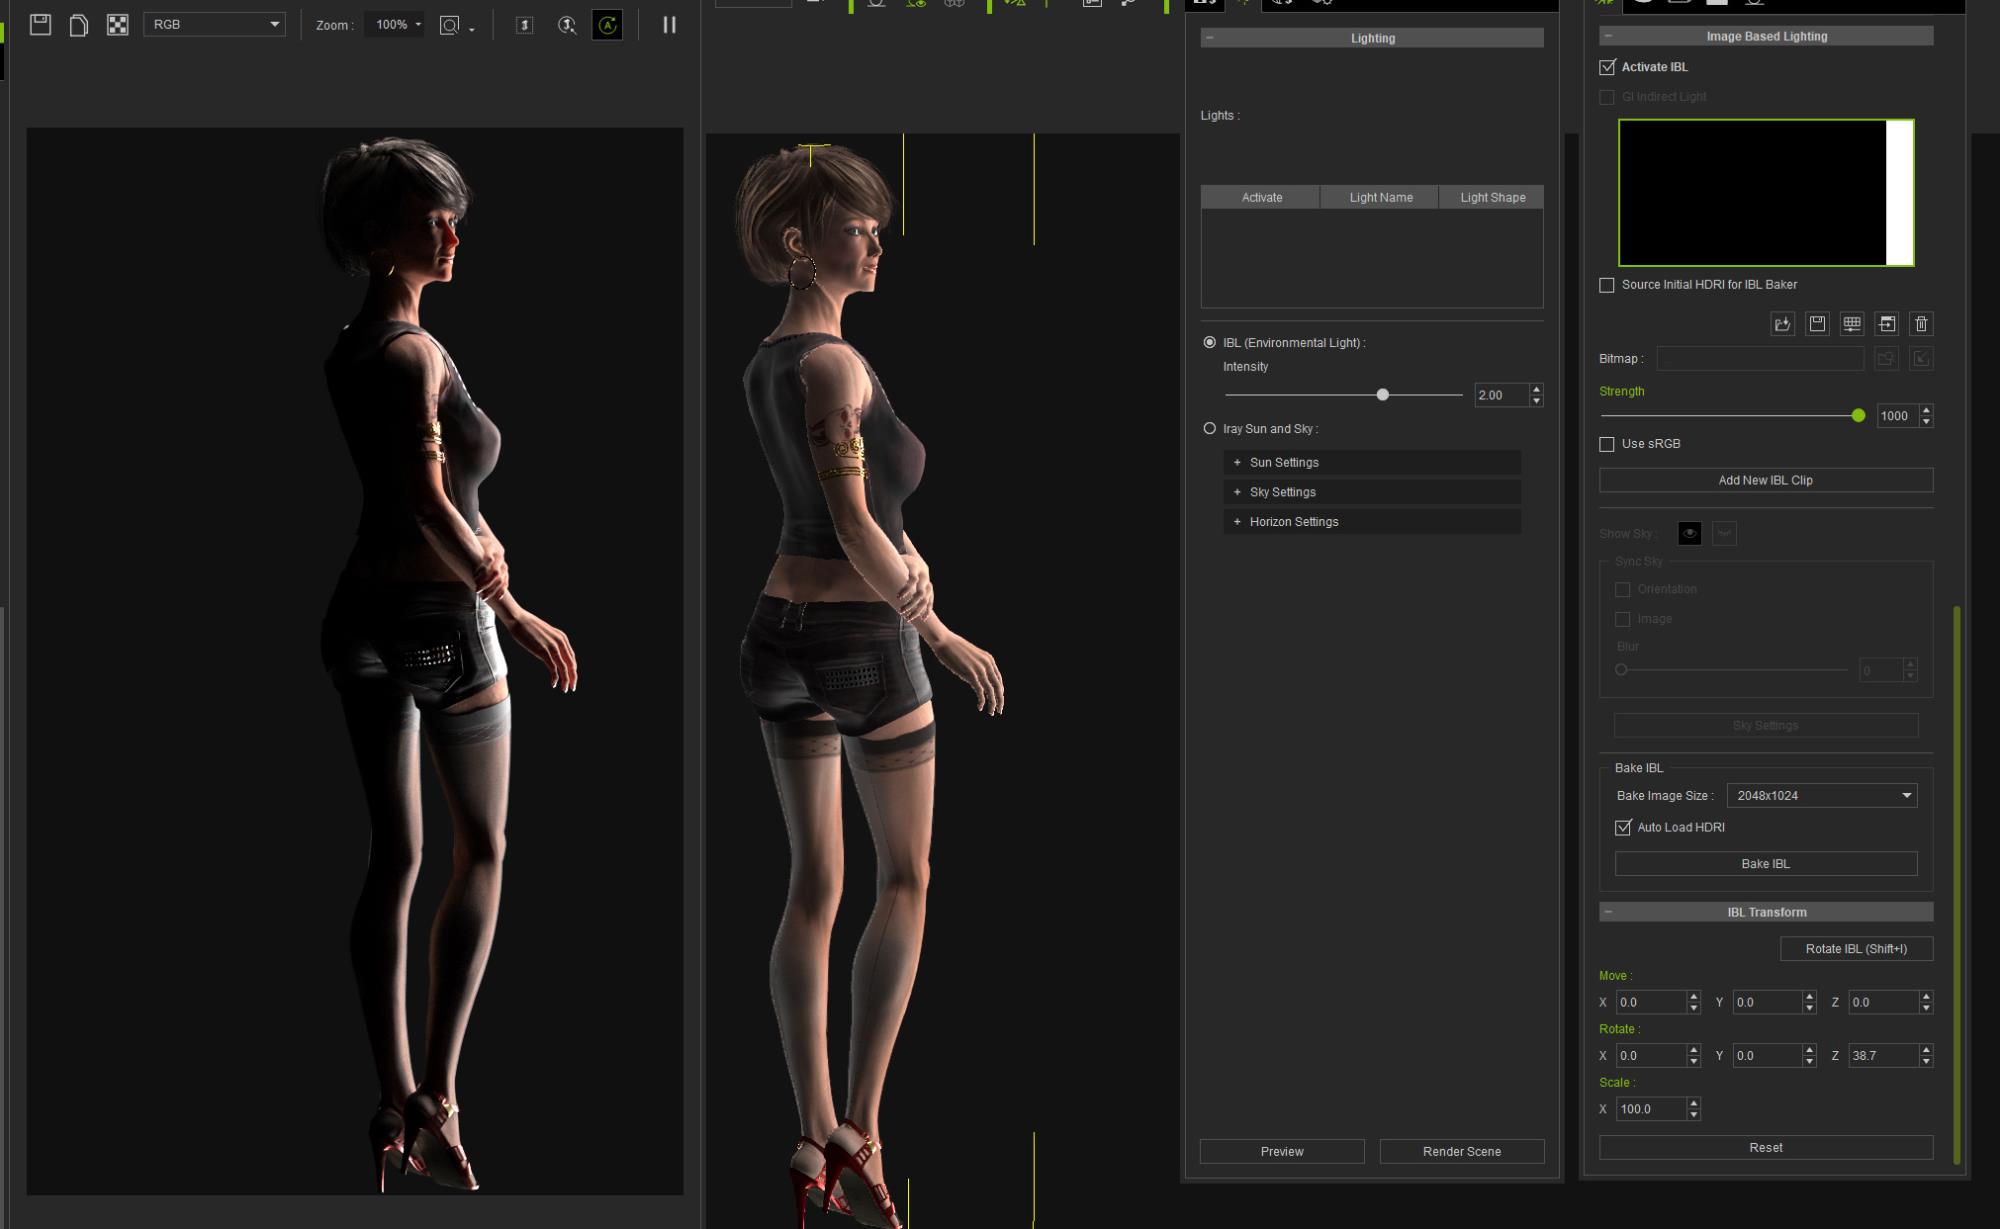Click the IBL image preview thumbnail

point(1766,192)
